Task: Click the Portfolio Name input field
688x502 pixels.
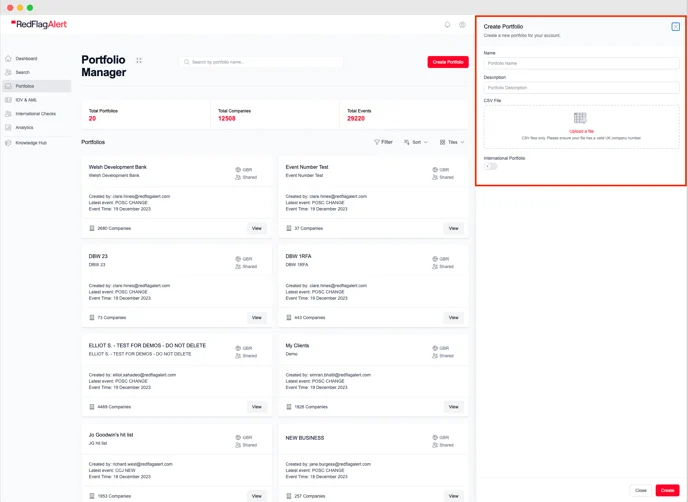Action: tap(581, 63)
